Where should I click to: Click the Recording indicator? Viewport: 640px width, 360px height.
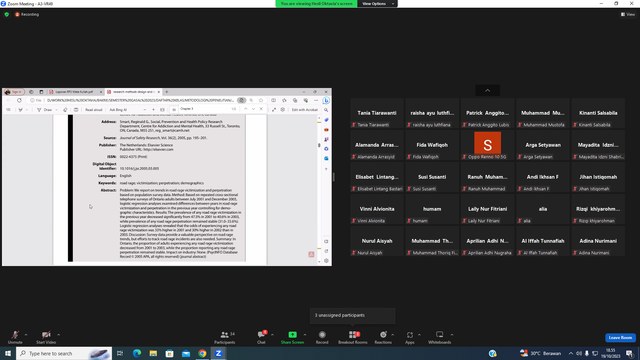(x=27, y=14)
